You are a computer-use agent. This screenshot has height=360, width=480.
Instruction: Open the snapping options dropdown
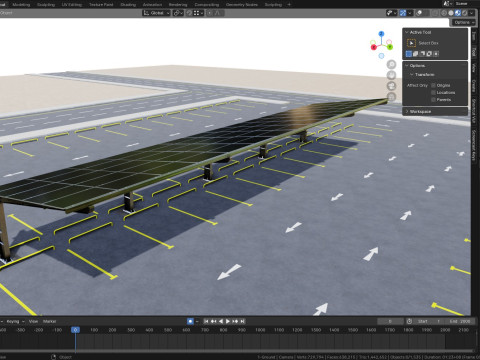click(199, 13)
